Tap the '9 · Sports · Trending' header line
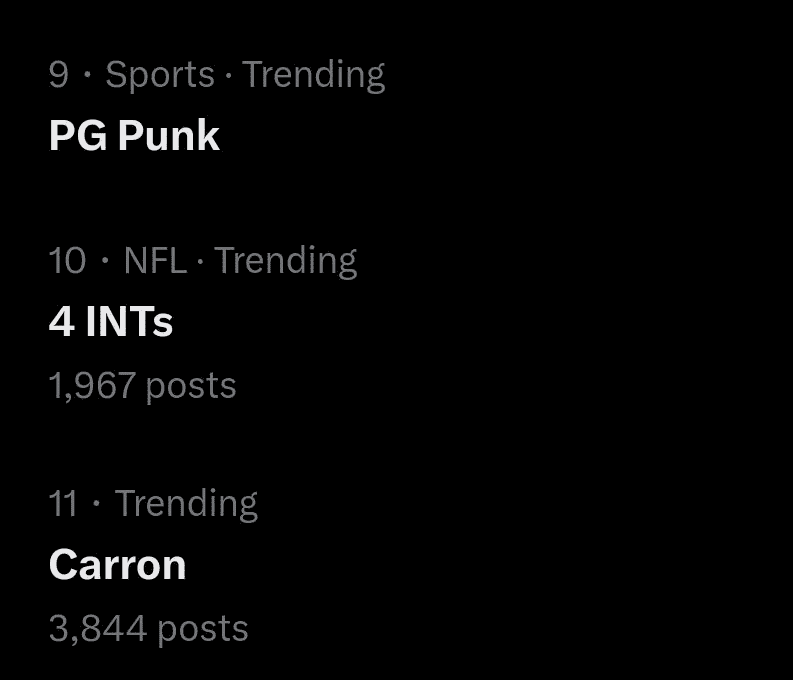The height and width of the screenshot is (680, 793). click(x=216, y=75)
